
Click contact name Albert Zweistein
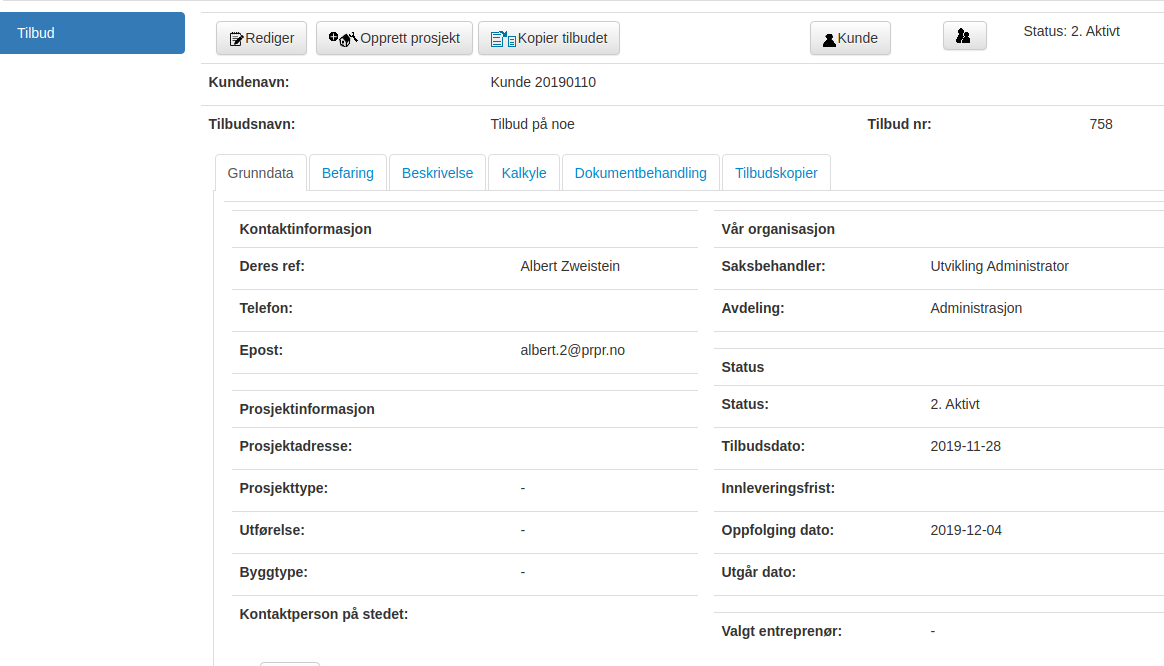coord(569,266)
